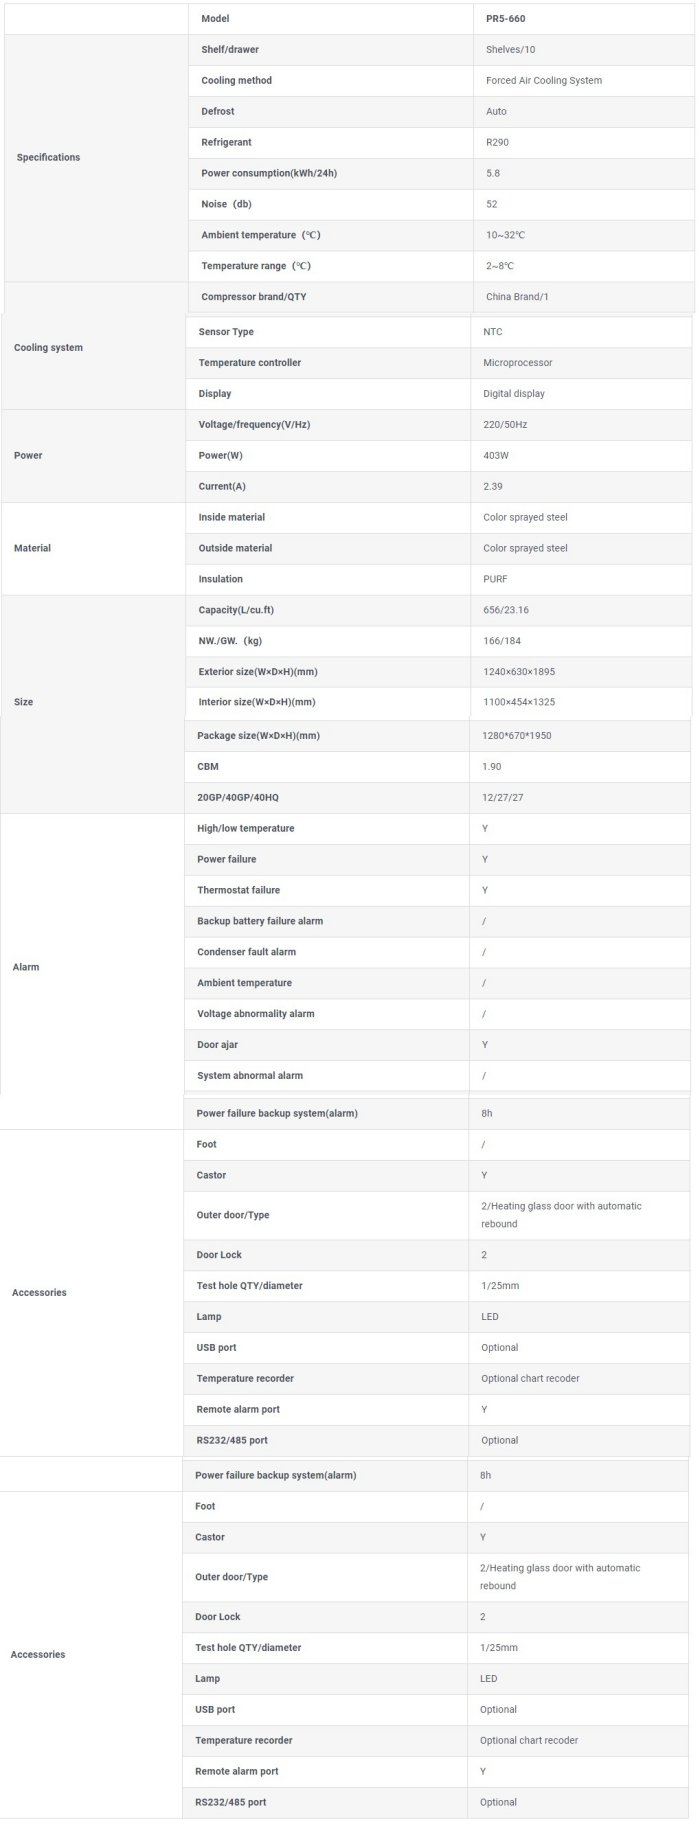Click the Door ajar row label

[x=217, y=1045]
